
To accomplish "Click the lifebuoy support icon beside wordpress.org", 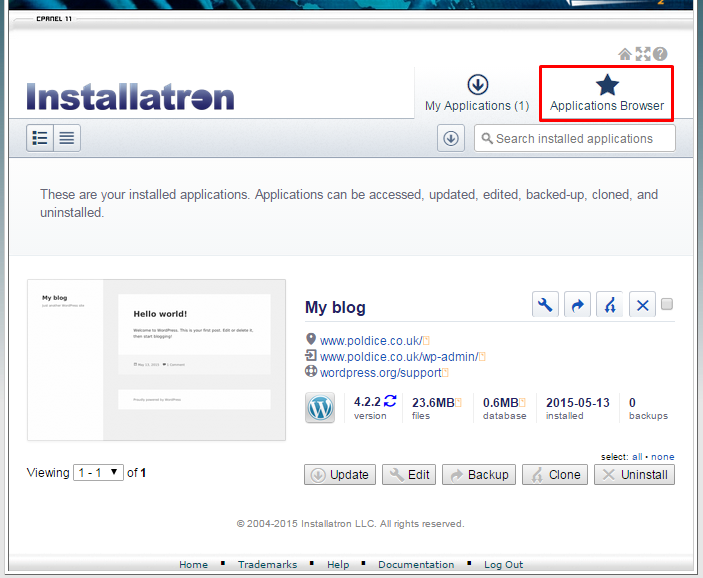I will [311, 371].
